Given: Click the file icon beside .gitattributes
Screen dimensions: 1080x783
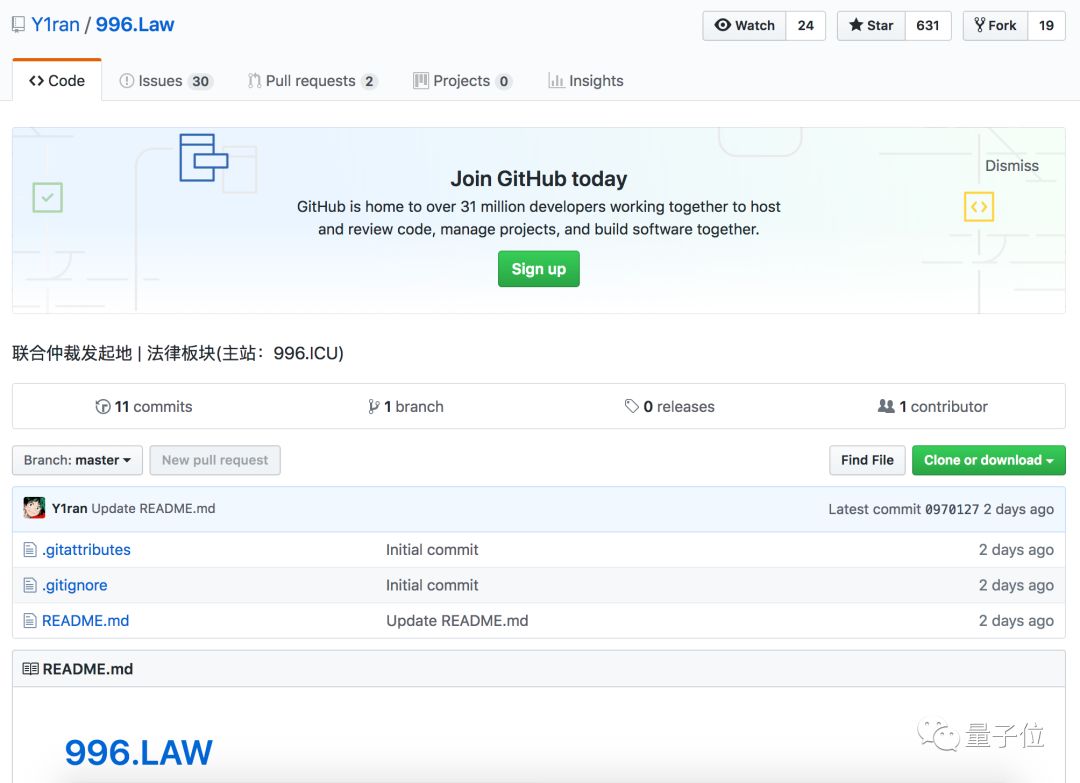Looking at the screenshot, I should (30, 550).
